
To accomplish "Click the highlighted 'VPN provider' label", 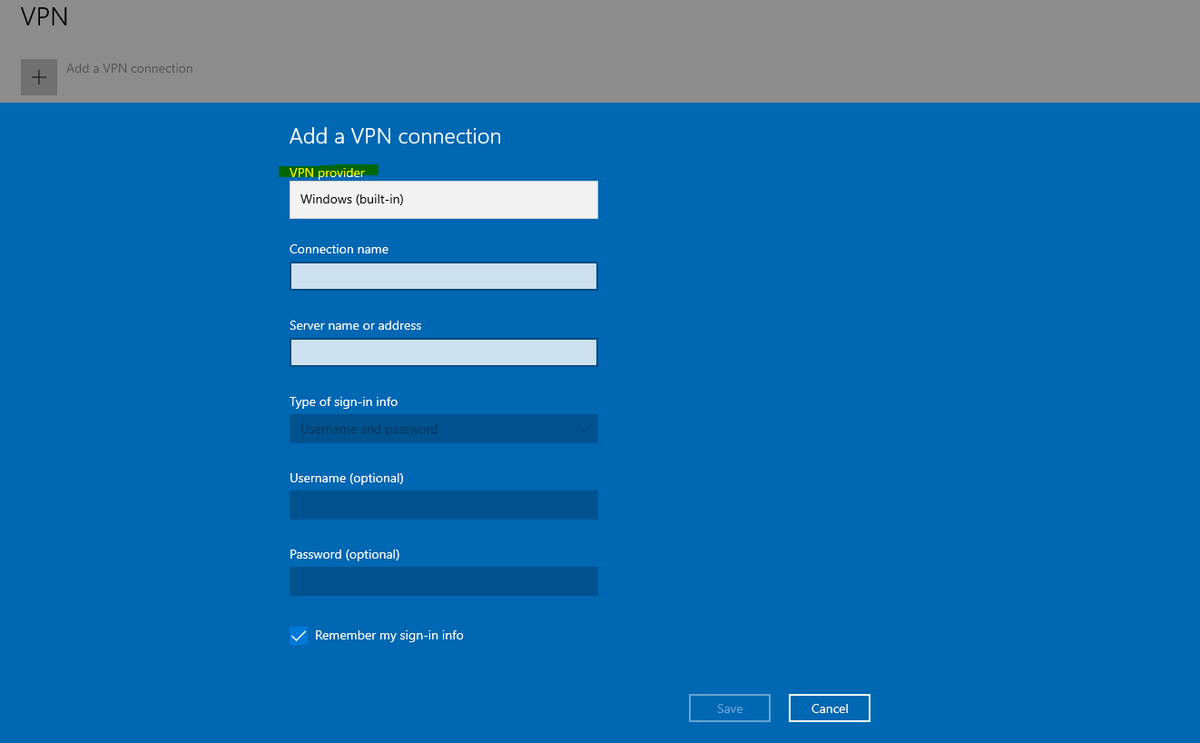I will click(328, 172).
